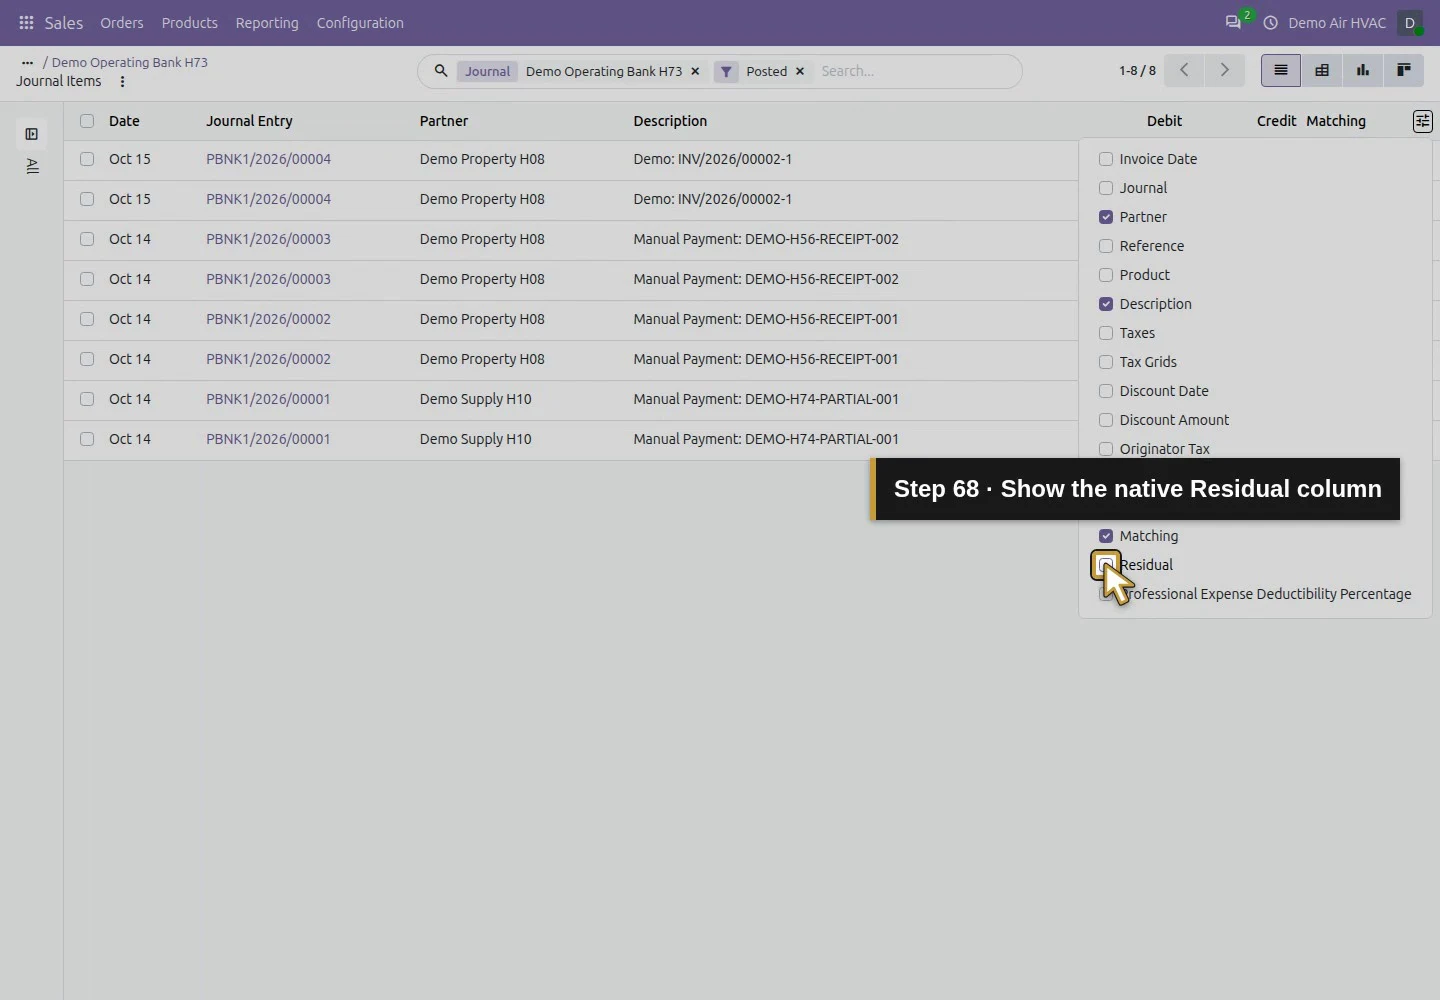Open the Journal Items actions kebab menu

pos(122,82)
